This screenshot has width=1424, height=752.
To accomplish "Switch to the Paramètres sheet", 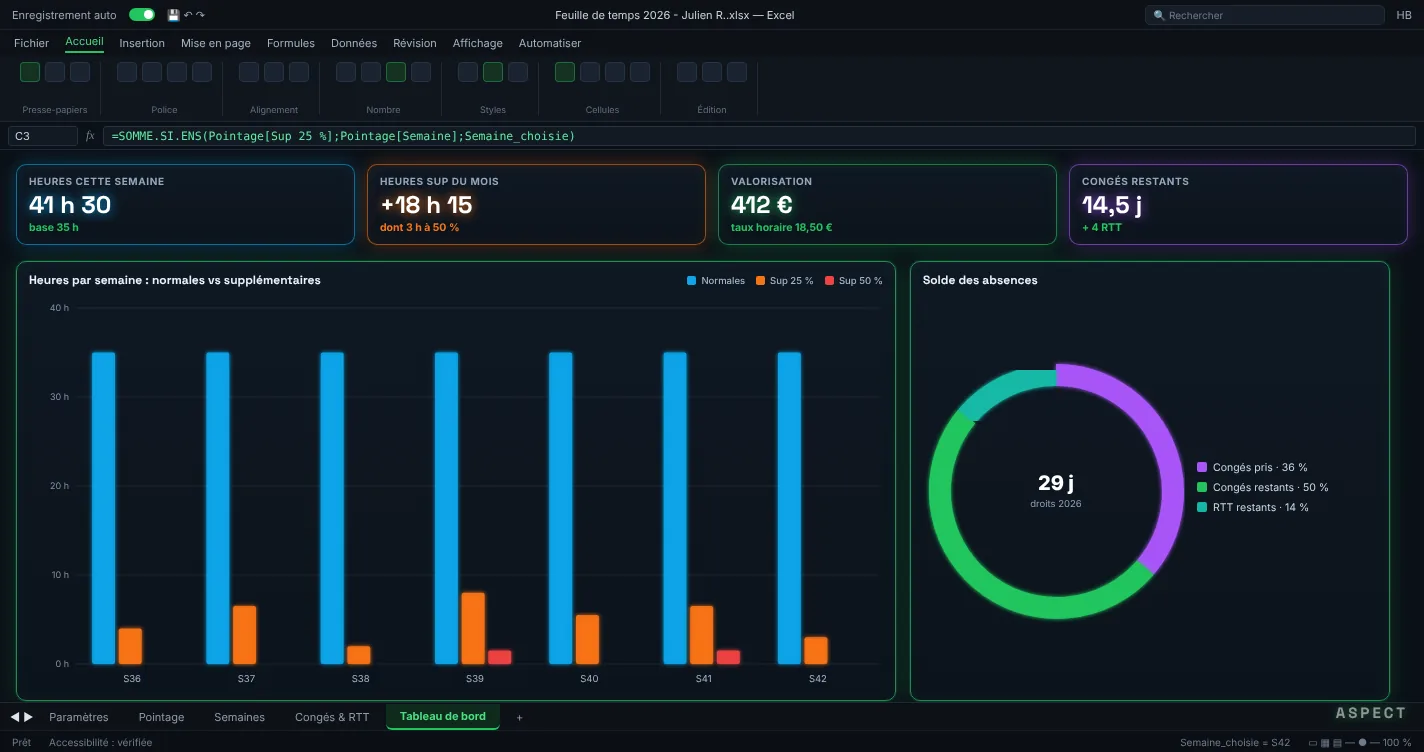I will pos(79,717).
